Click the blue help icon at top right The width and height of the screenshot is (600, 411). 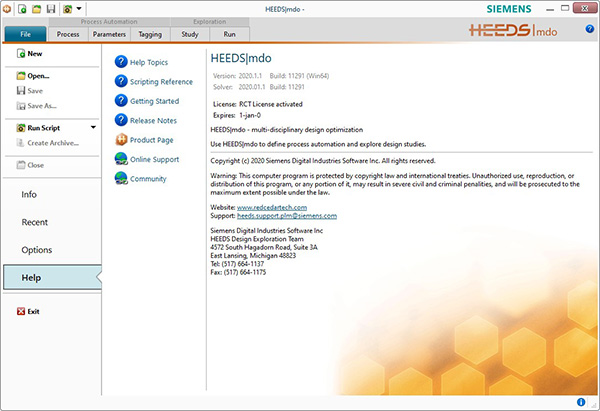point(590,29)
